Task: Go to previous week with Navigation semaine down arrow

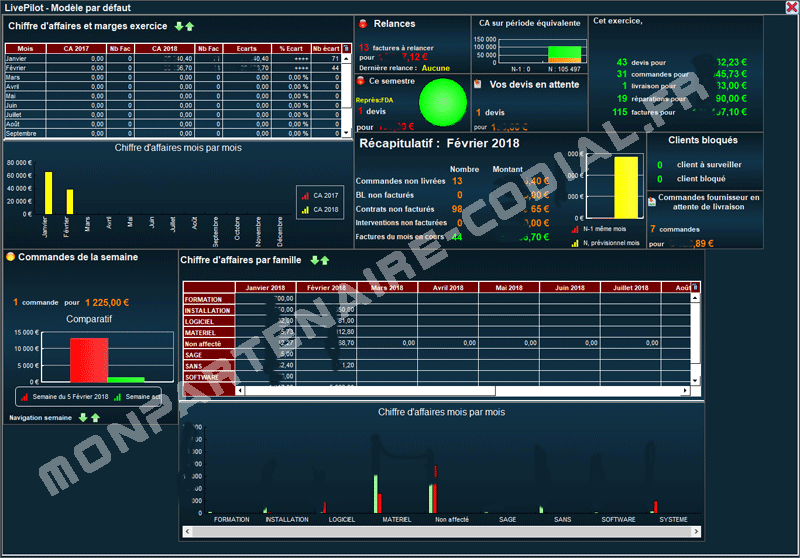Action: coord(83,417)
